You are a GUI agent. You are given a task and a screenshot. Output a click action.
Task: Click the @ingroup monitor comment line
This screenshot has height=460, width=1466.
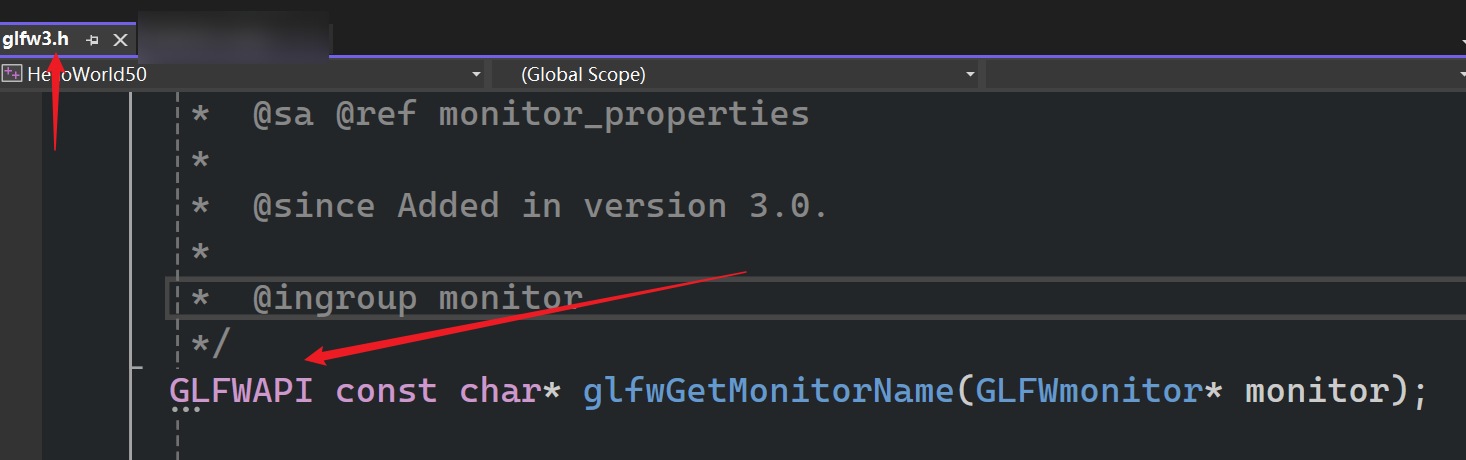417,298
